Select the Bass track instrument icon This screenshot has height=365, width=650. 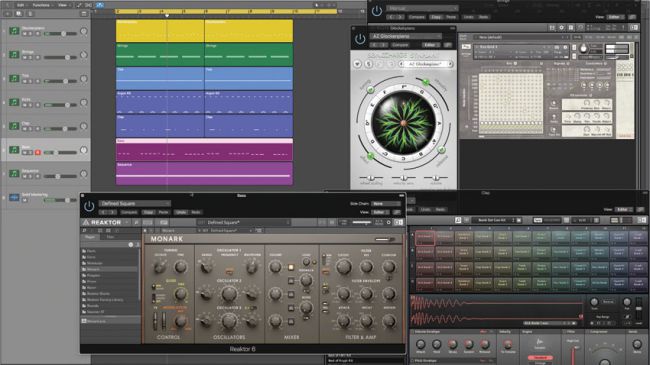point(14,150)
